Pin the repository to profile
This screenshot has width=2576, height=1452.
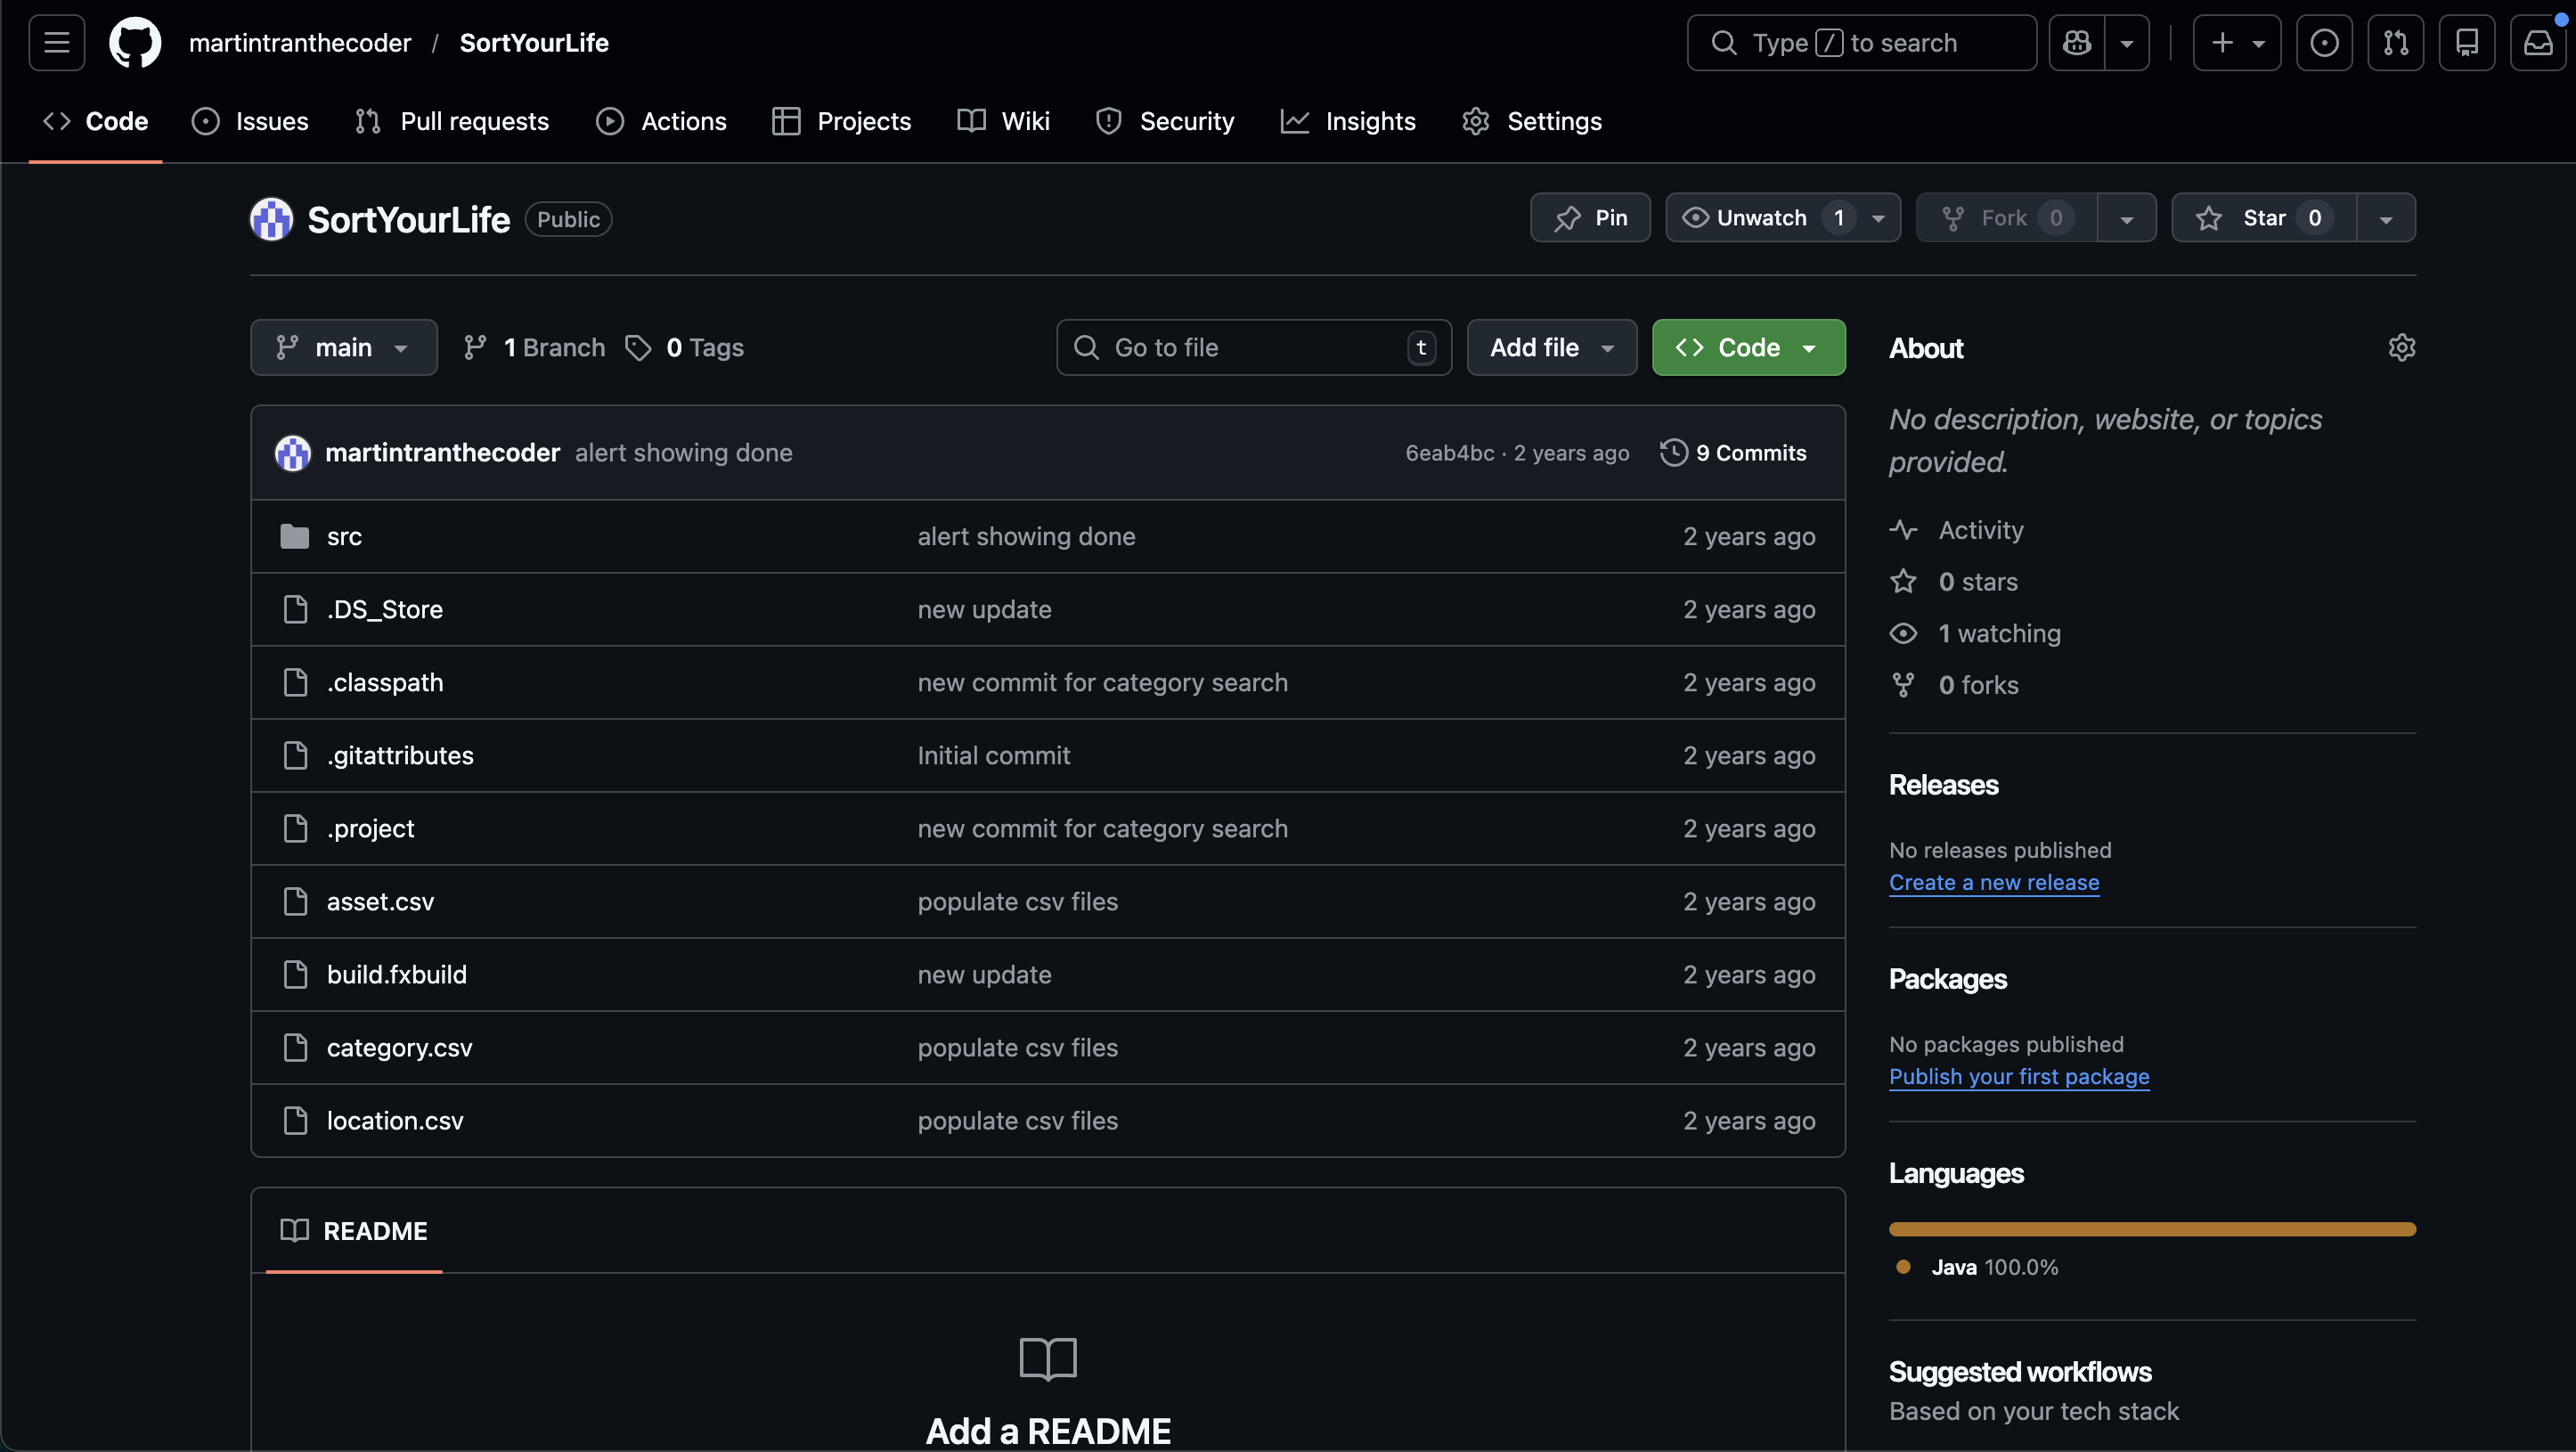(1590, 218)
